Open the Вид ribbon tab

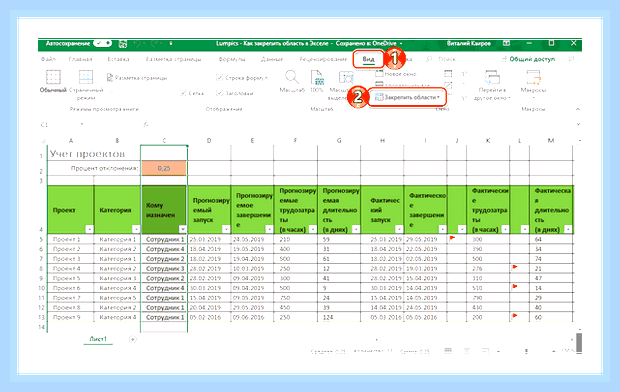pos(368,59)
